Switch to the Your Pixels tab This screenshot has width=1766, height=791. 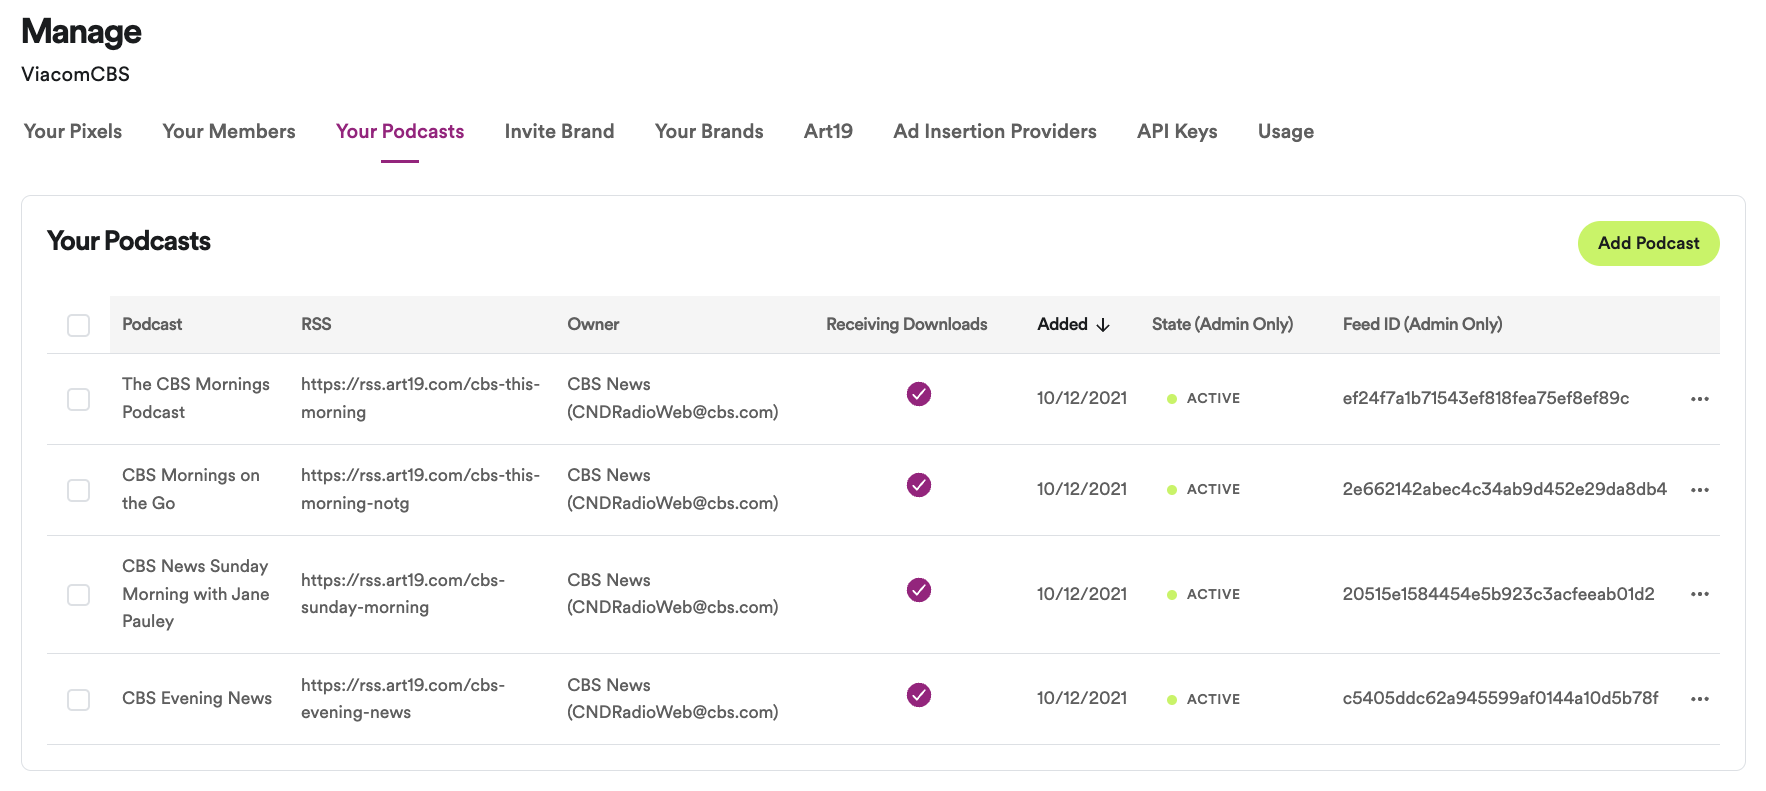point(73,131)
